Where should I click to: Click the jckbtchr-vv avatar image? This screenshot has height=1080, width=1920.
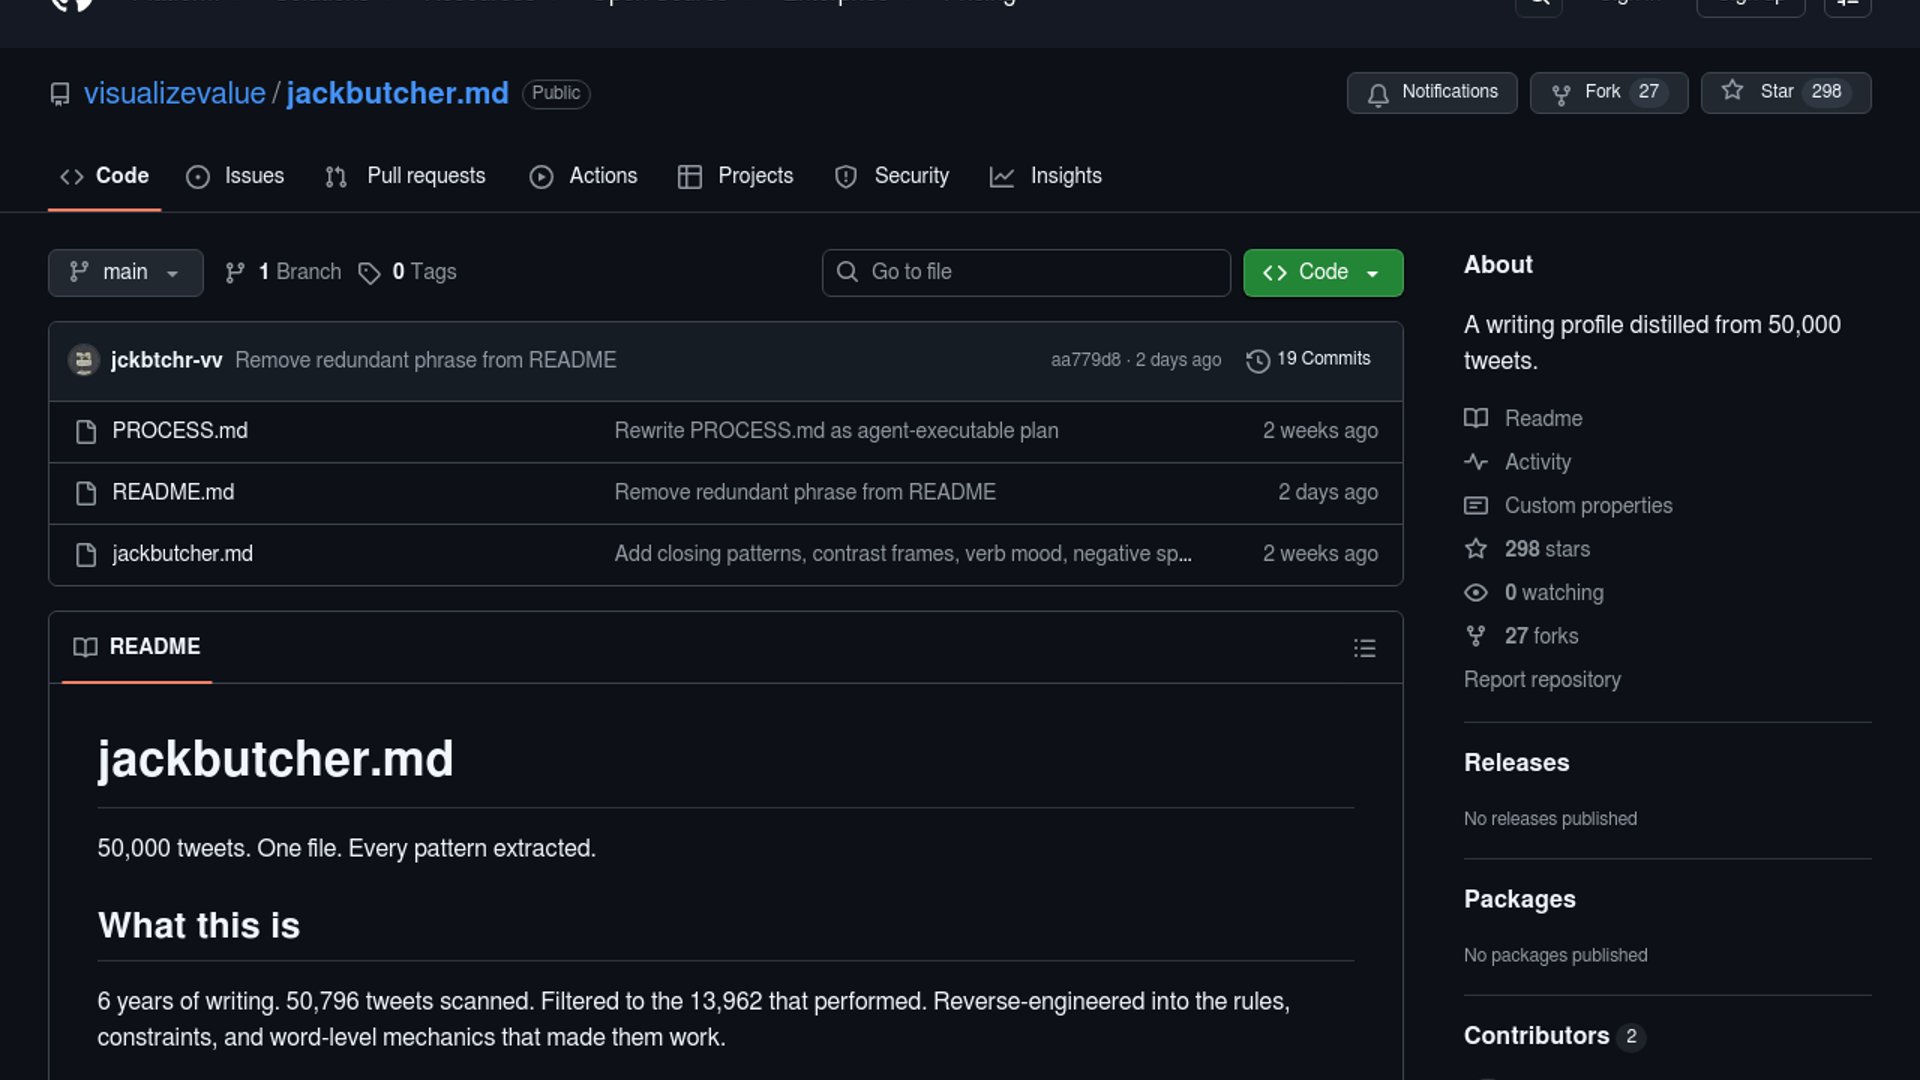coord(84,360)
